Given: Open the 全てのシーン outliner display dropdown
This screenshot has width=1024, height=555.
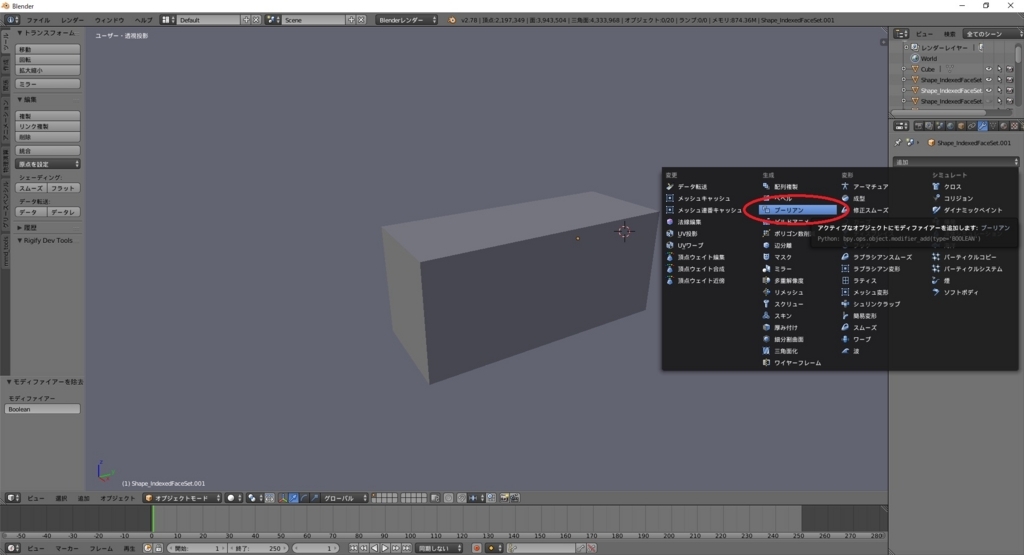Looking at the screenshot, I should (993, 34).
